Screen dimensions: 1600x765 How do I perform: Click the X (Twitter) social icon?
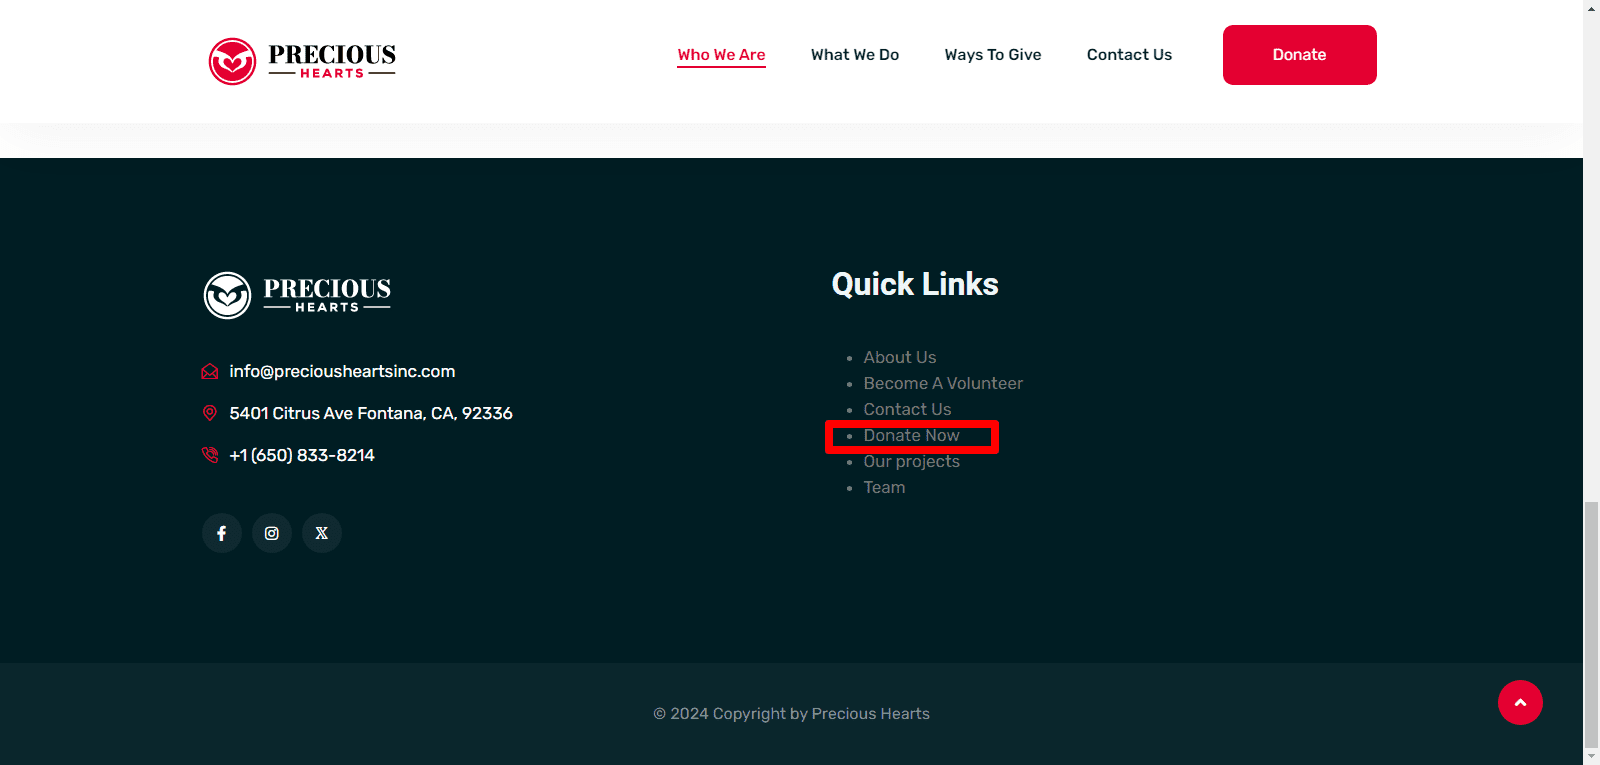click(322, 533)
